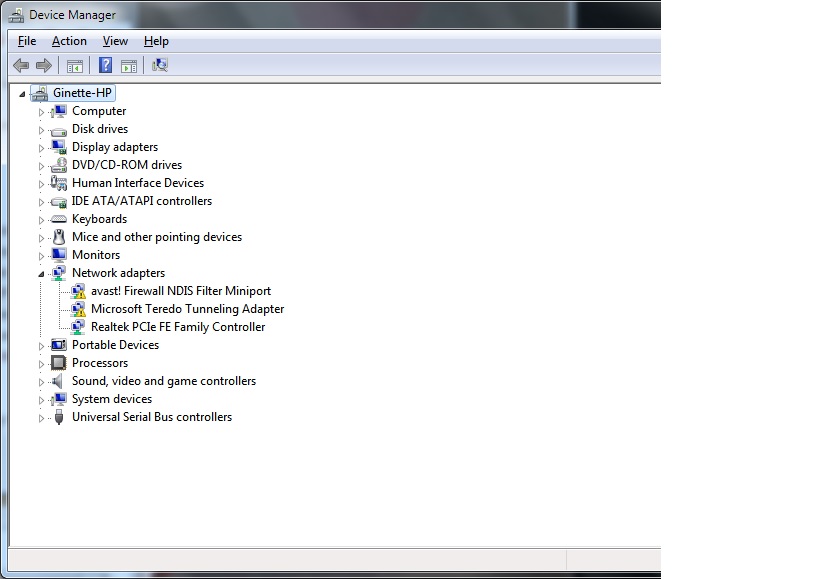The width and height of the screenshot is (819, 579).
Task: Click the Keyboards category icon
Action: point(58,219)
